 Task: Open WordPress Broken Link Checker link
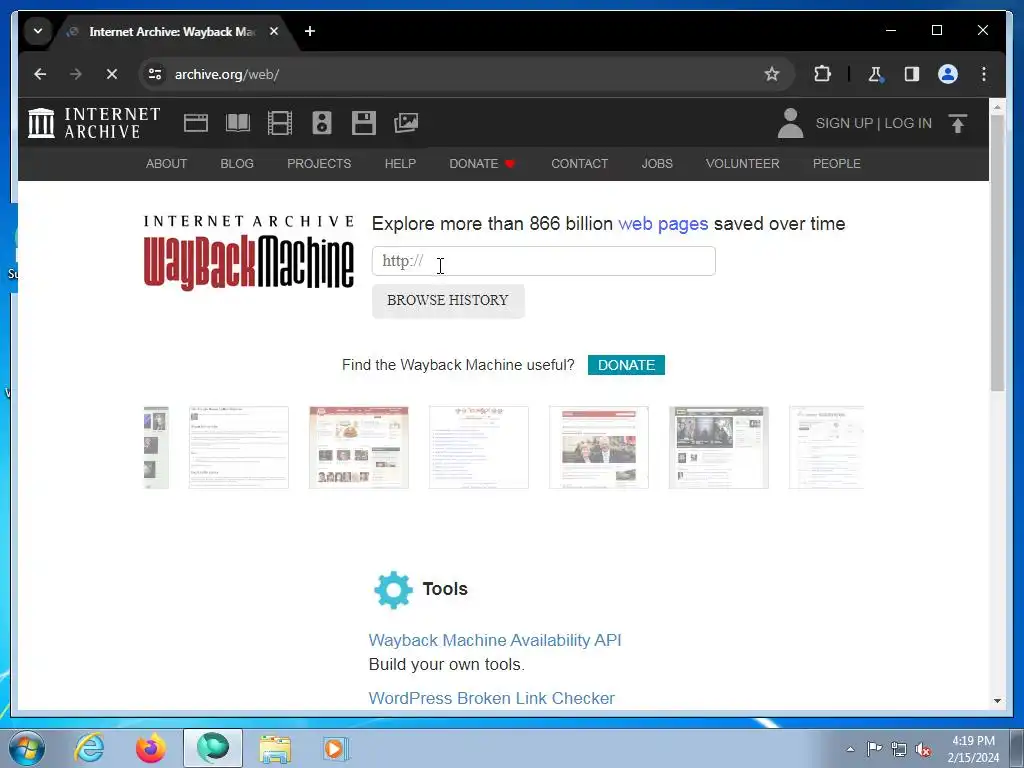point(492,698)
